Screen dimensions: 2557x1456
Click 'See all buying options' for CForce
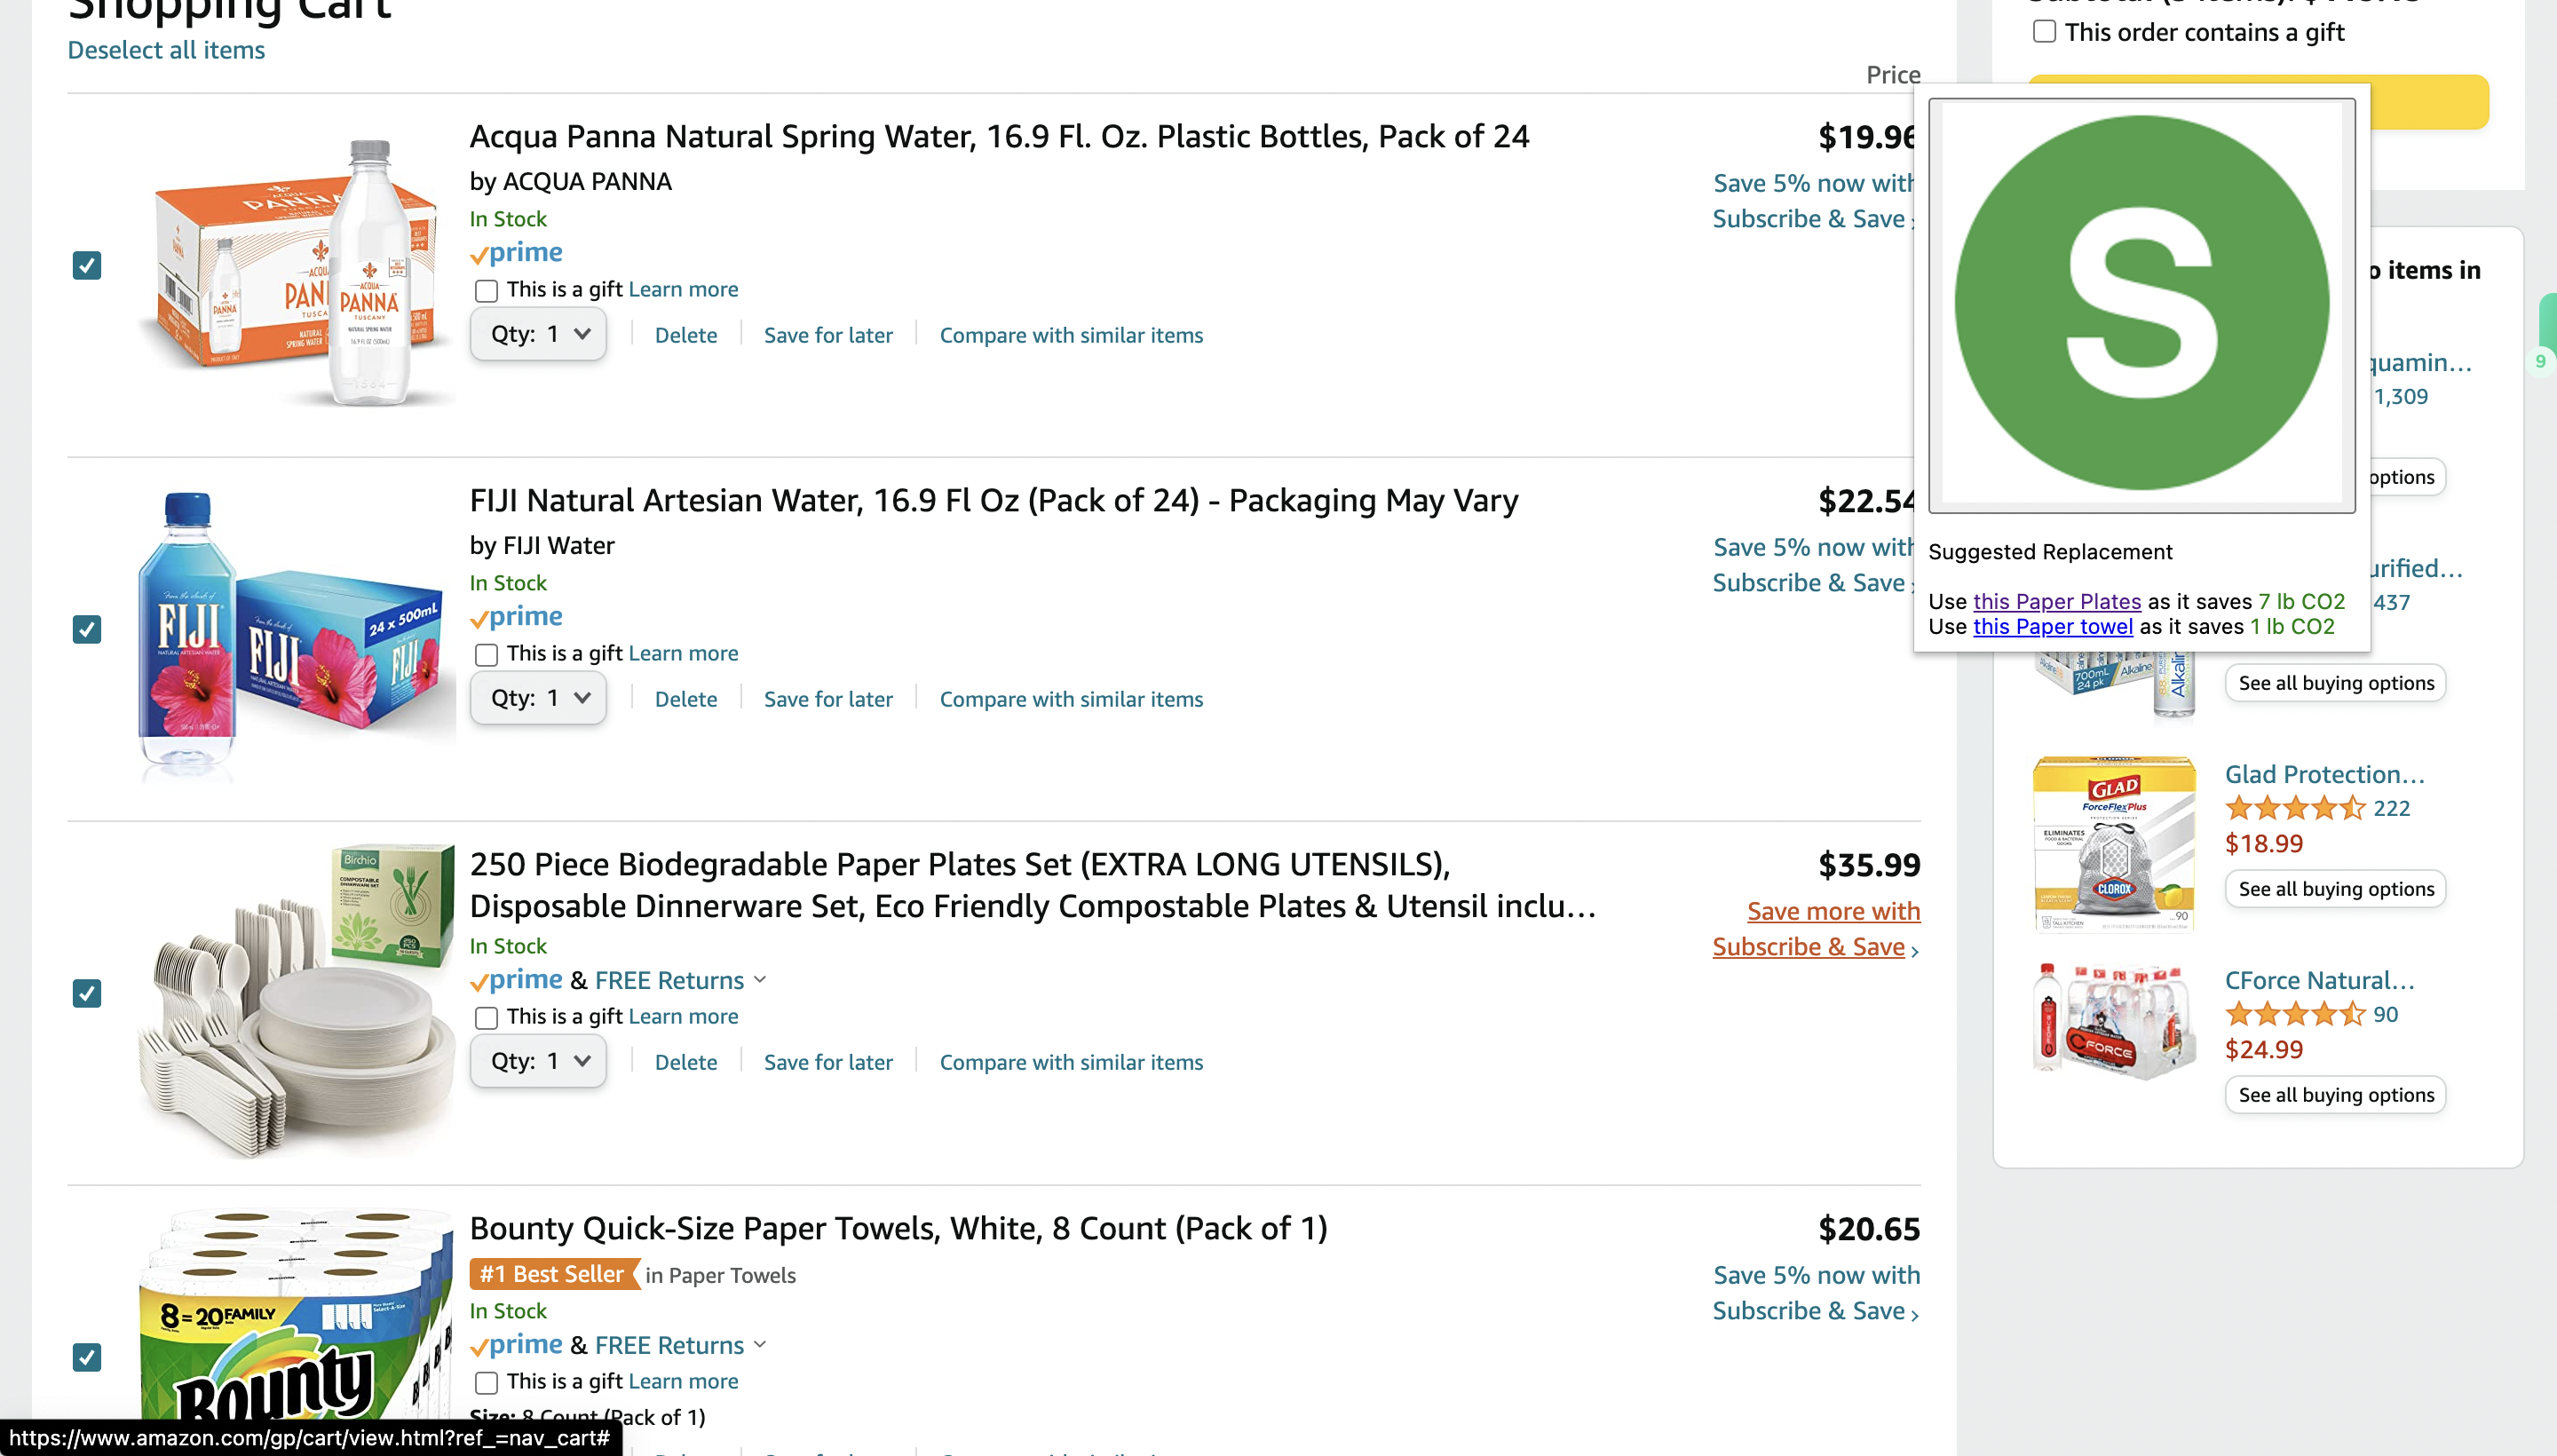point(2335,1094)
